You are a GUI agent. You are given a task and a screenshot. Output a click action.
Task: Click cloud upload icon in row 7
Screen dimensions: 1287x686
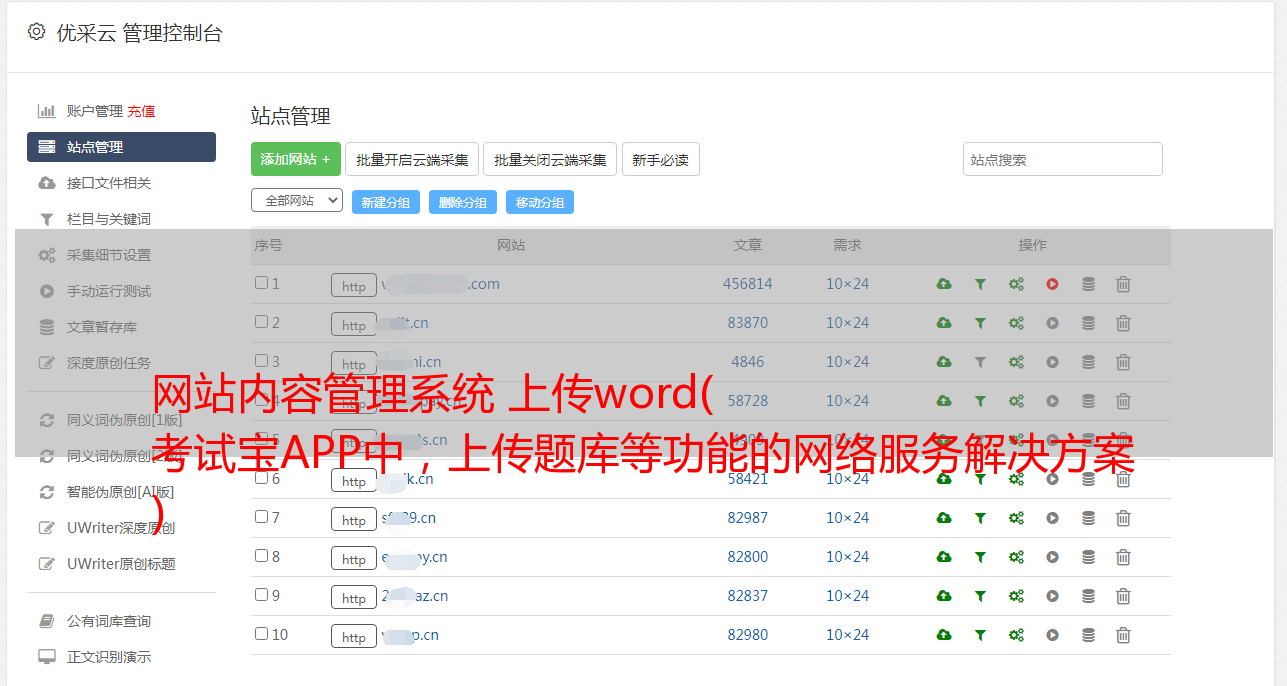click(944, 518)
